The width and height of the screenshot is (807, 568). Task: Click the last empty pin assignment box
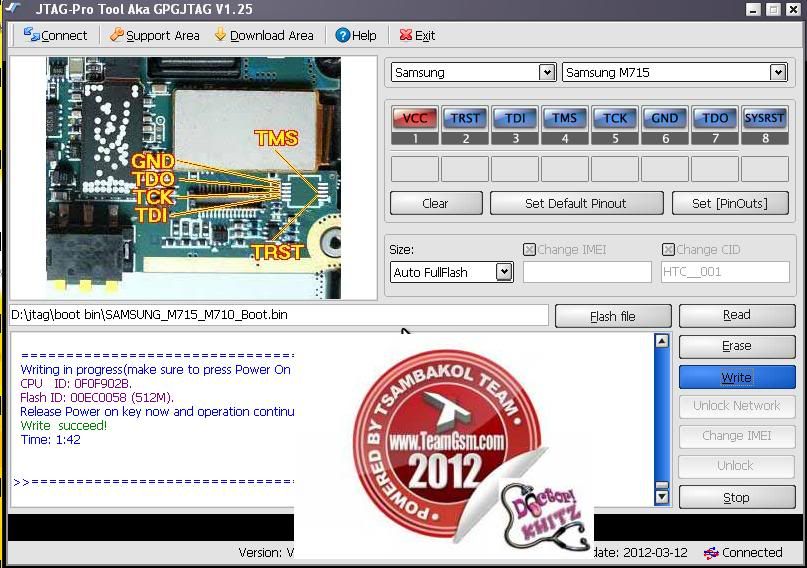[765, 169]
